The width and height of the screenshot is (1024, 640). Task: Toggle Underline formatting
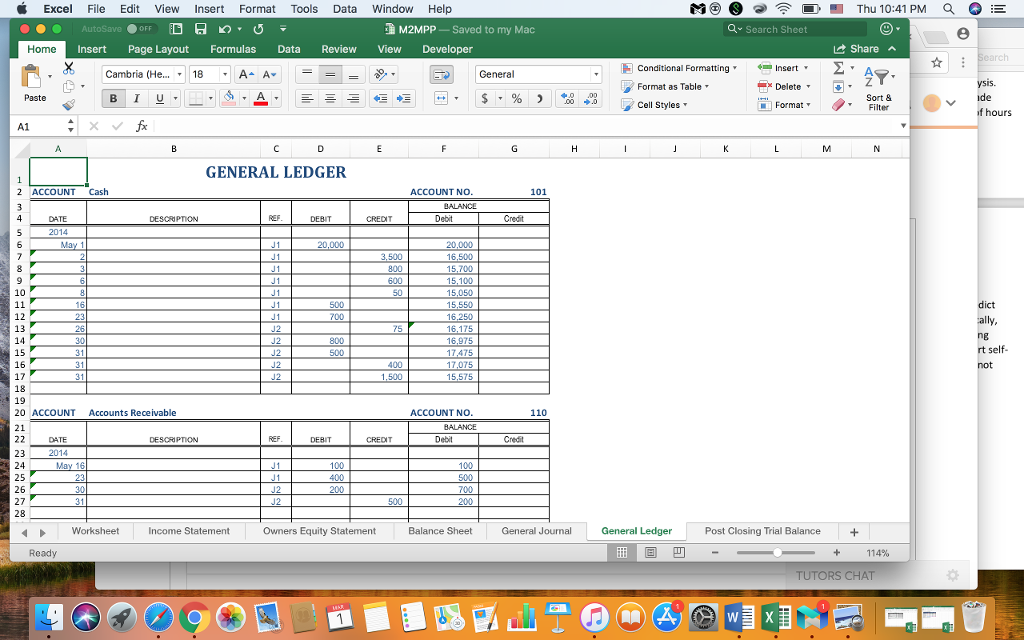click(159, 99)
